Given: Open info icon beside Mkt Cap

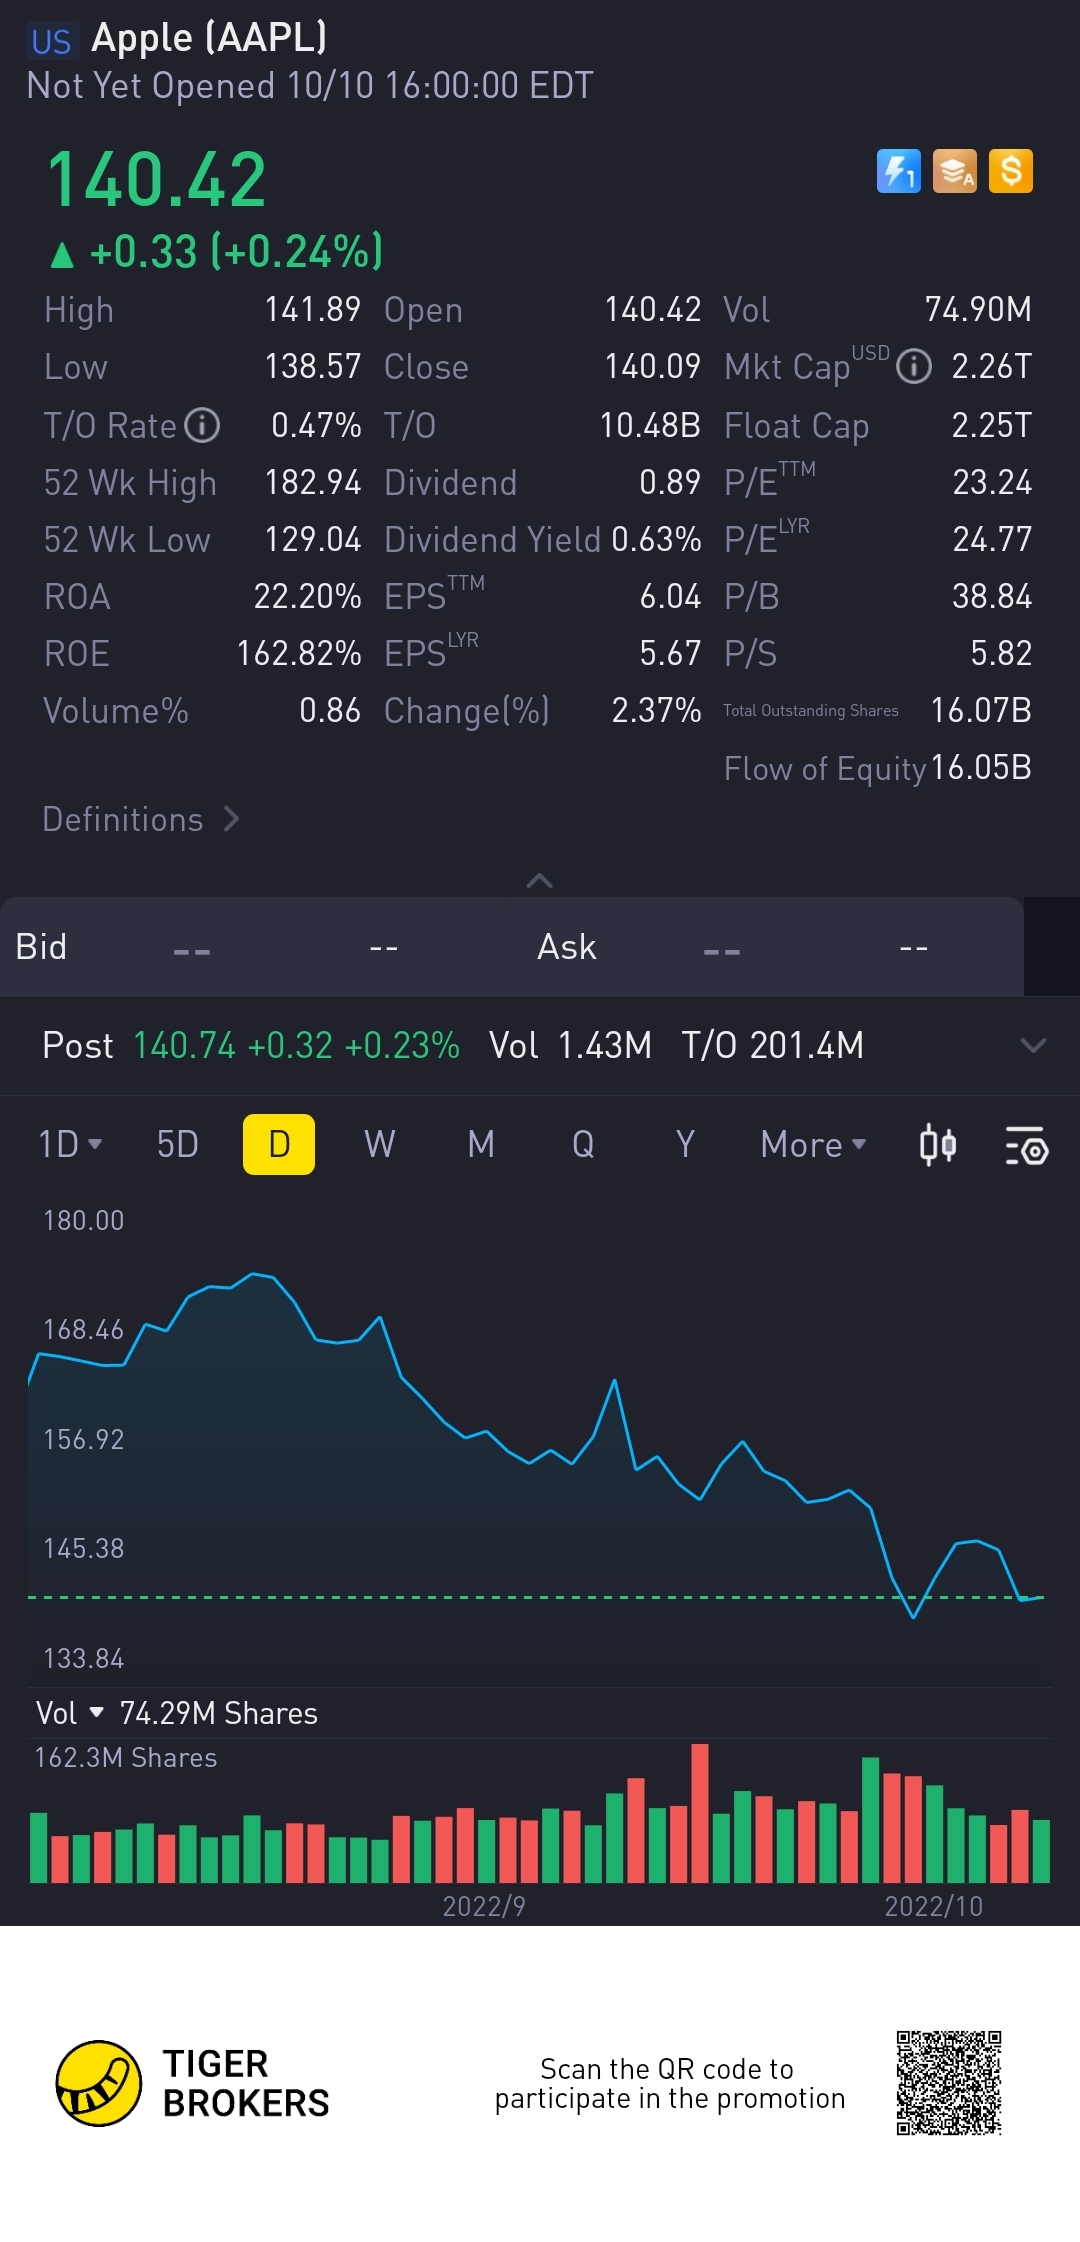Looking at the screenshot, I should tap(913, 367).
